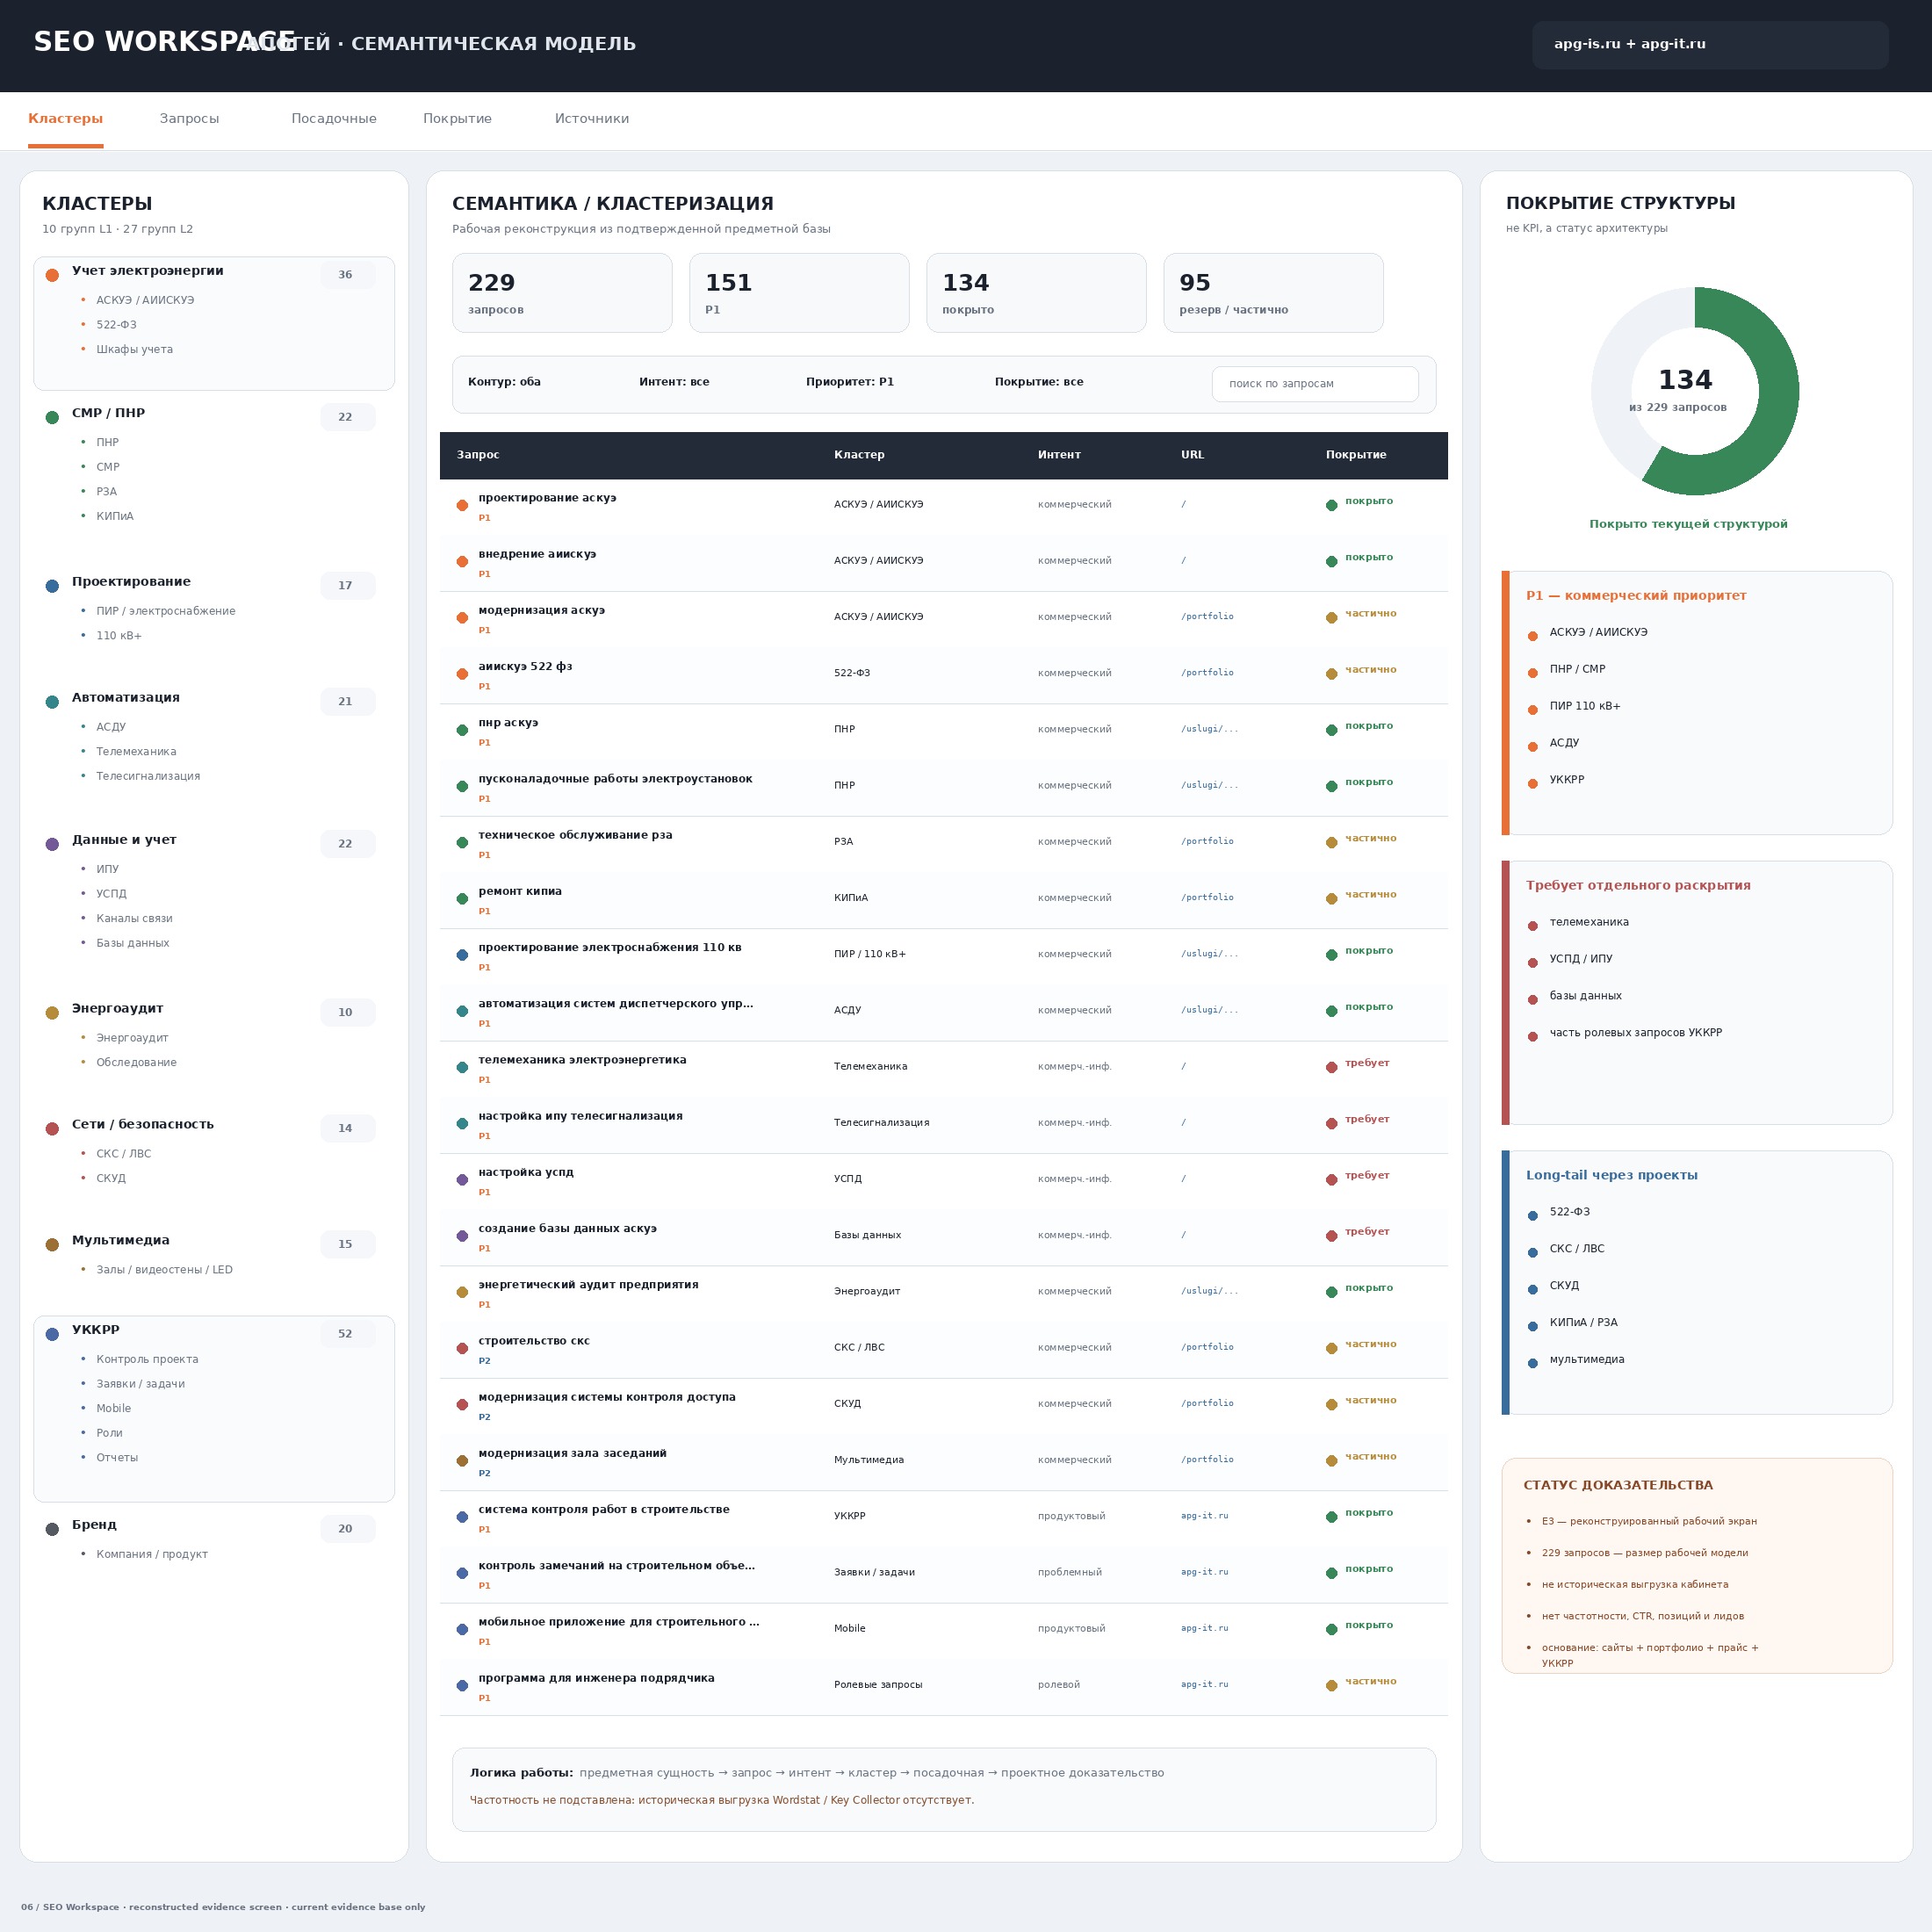Switch to the Посадочные tab
Screen dimensions: 1932x1932
pos(334,119)
